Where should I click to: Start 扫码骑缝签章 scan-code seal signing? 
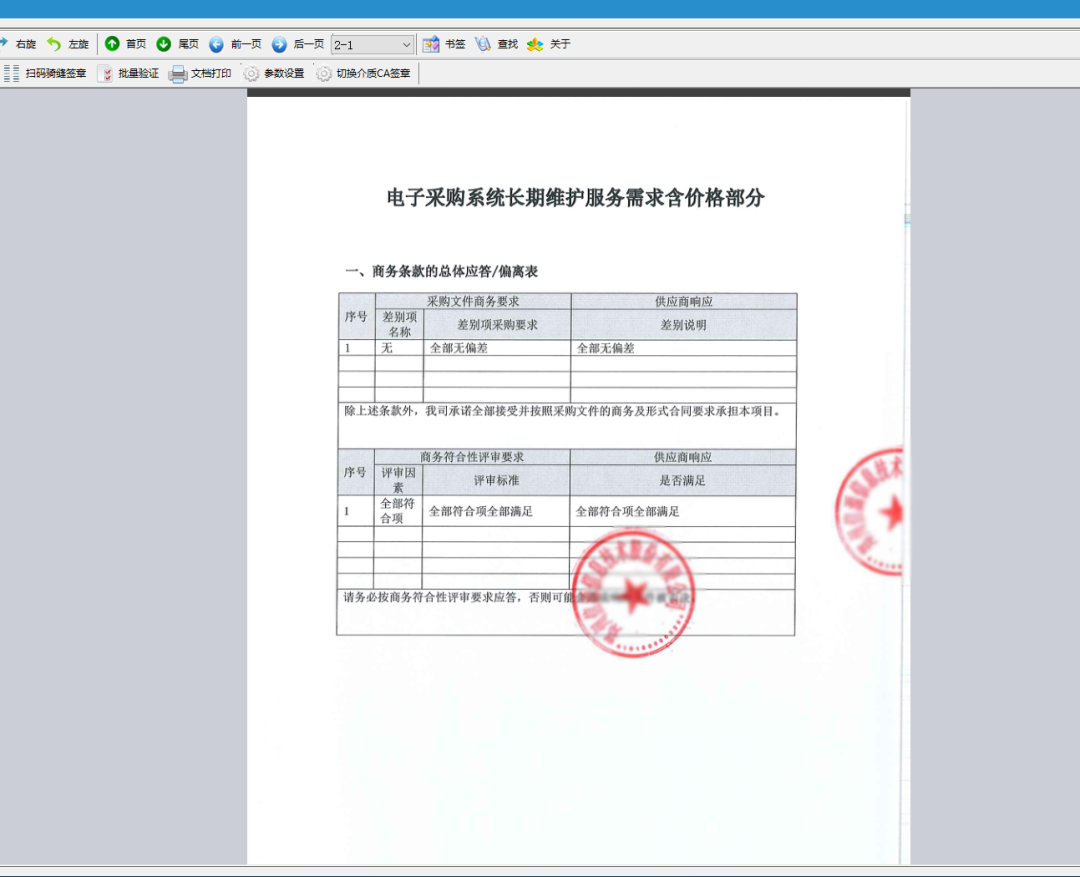(x=46, y=73)
